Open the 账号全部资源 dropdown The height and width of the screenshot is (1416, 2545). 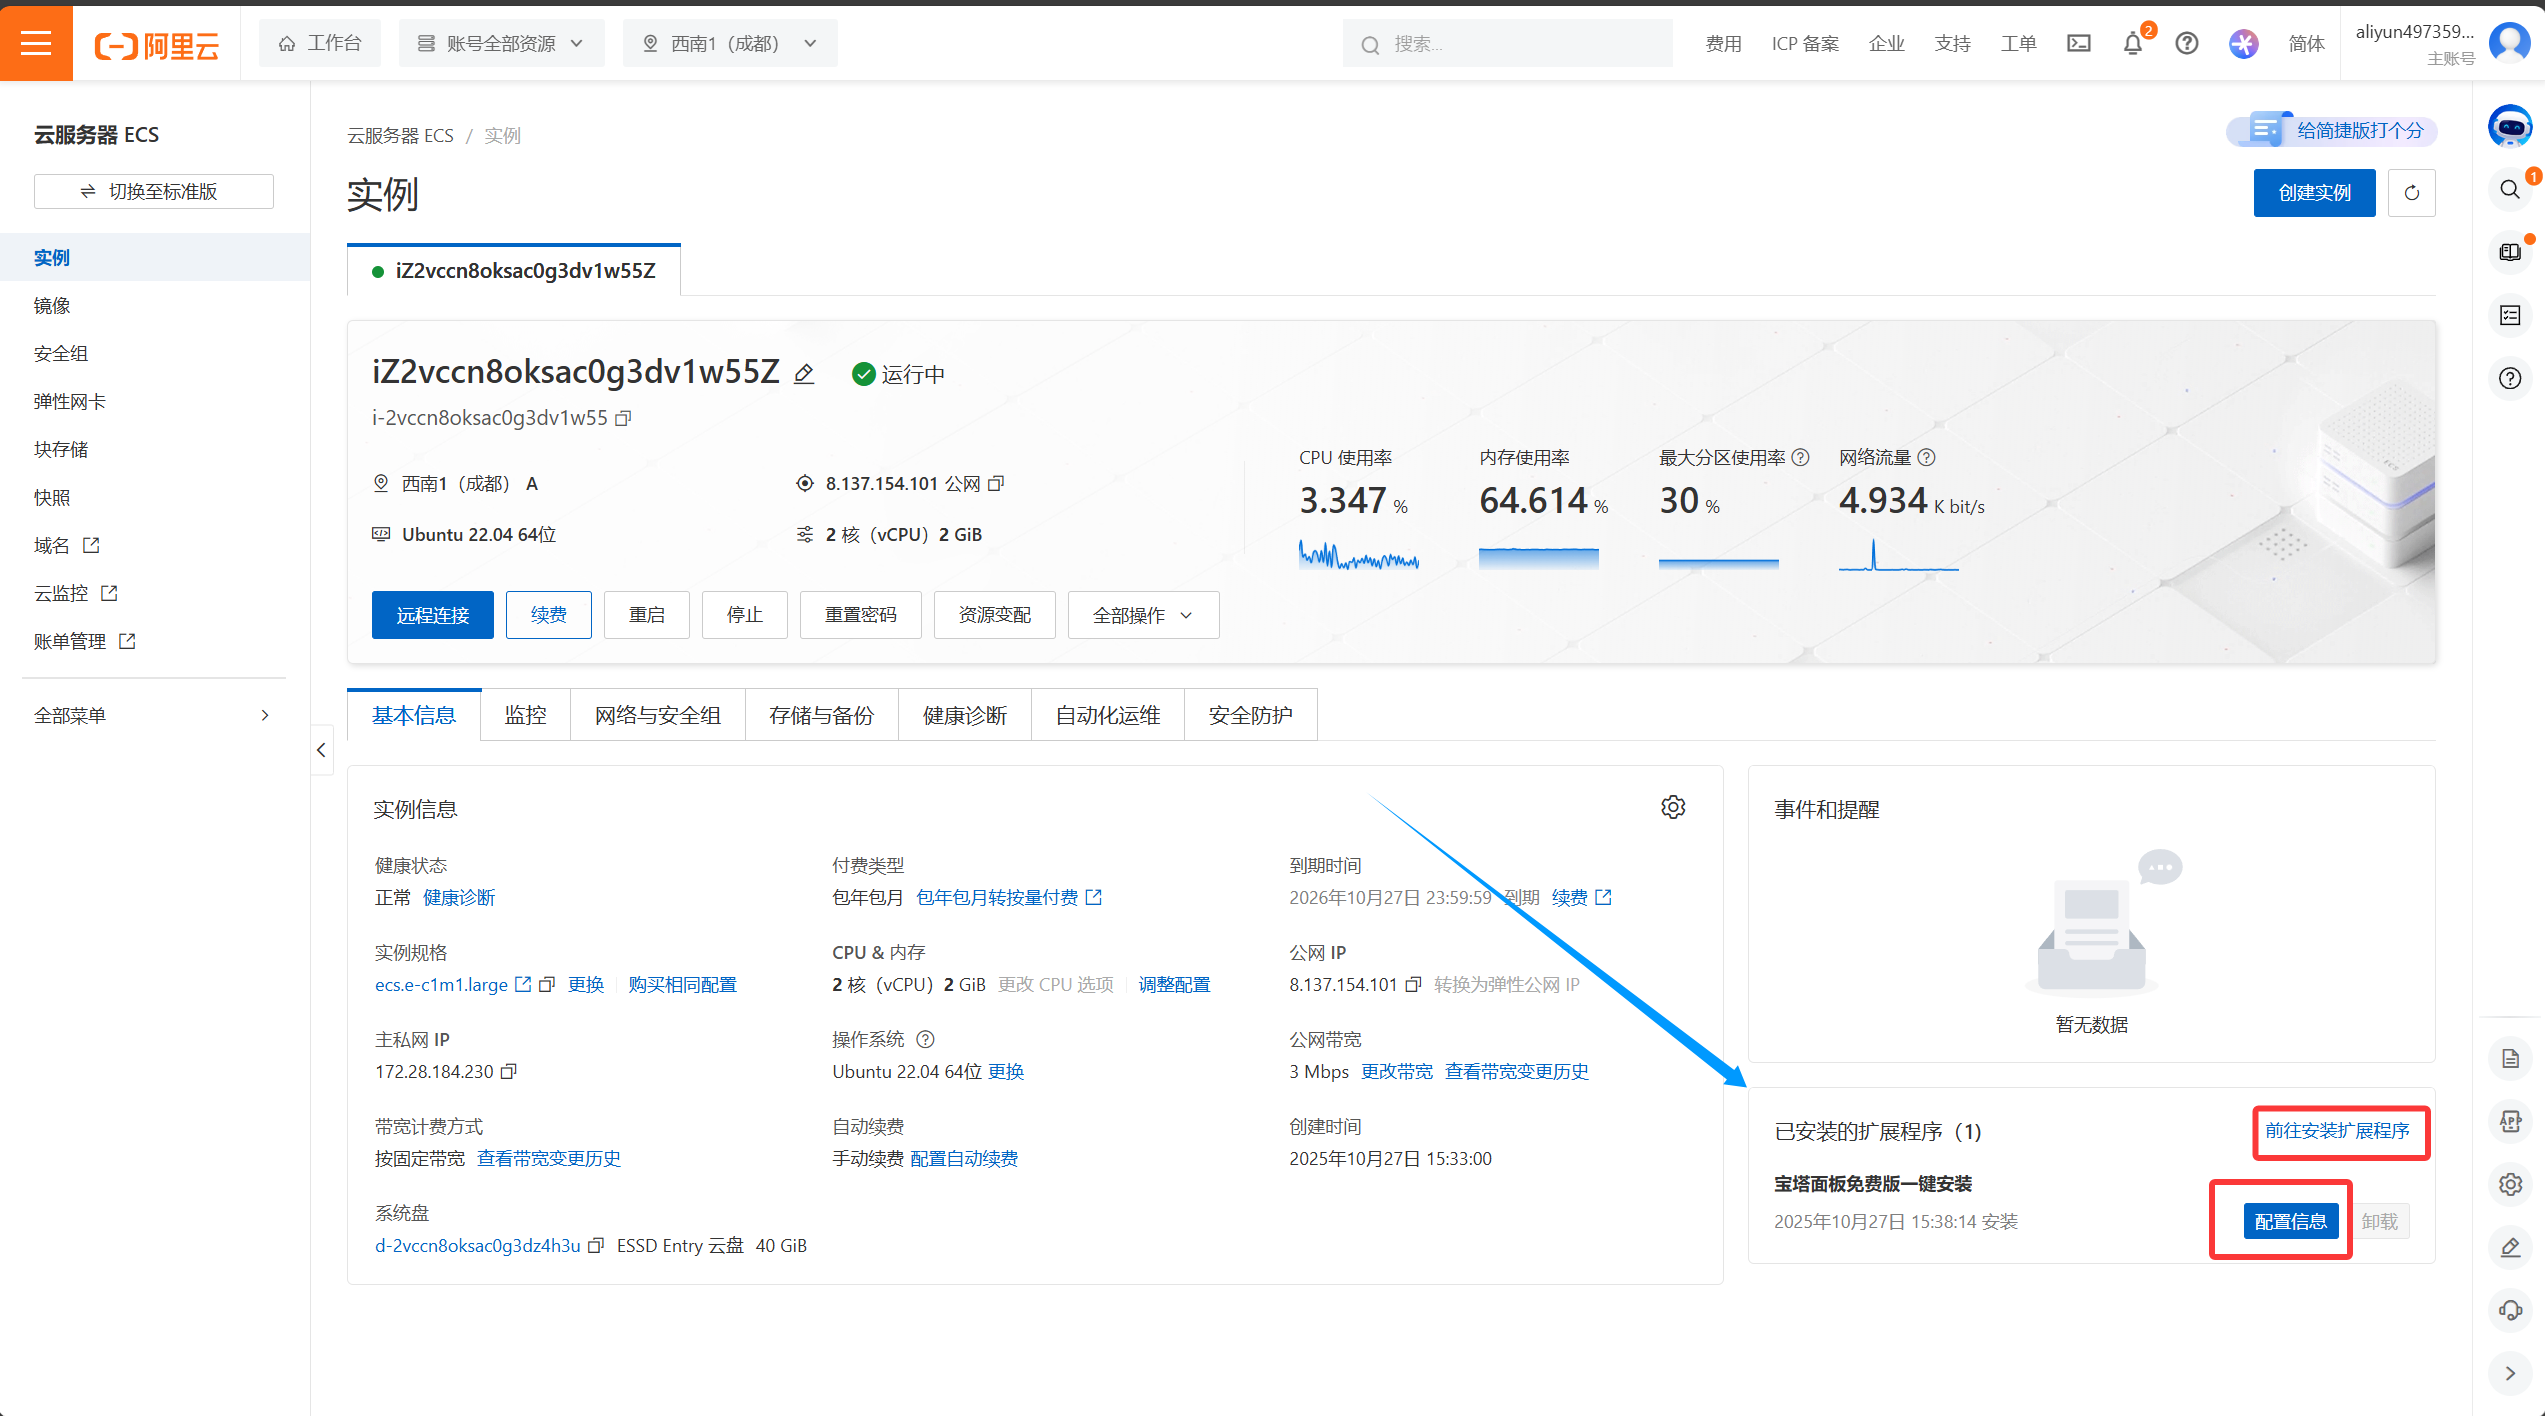(501, 44)
